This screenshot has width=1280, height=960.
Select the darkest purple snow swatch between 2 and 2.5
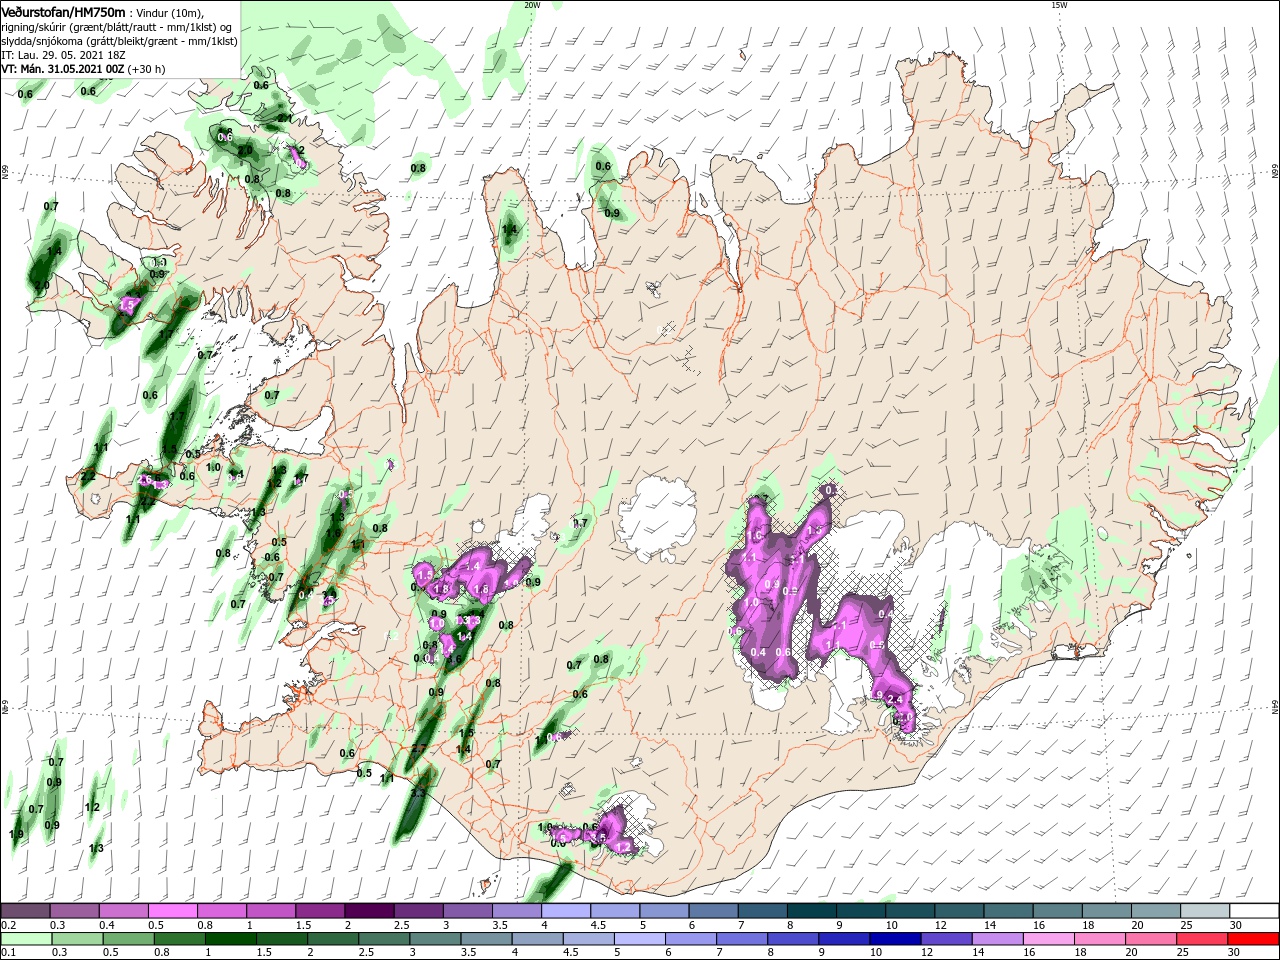[x=369, y=911]
